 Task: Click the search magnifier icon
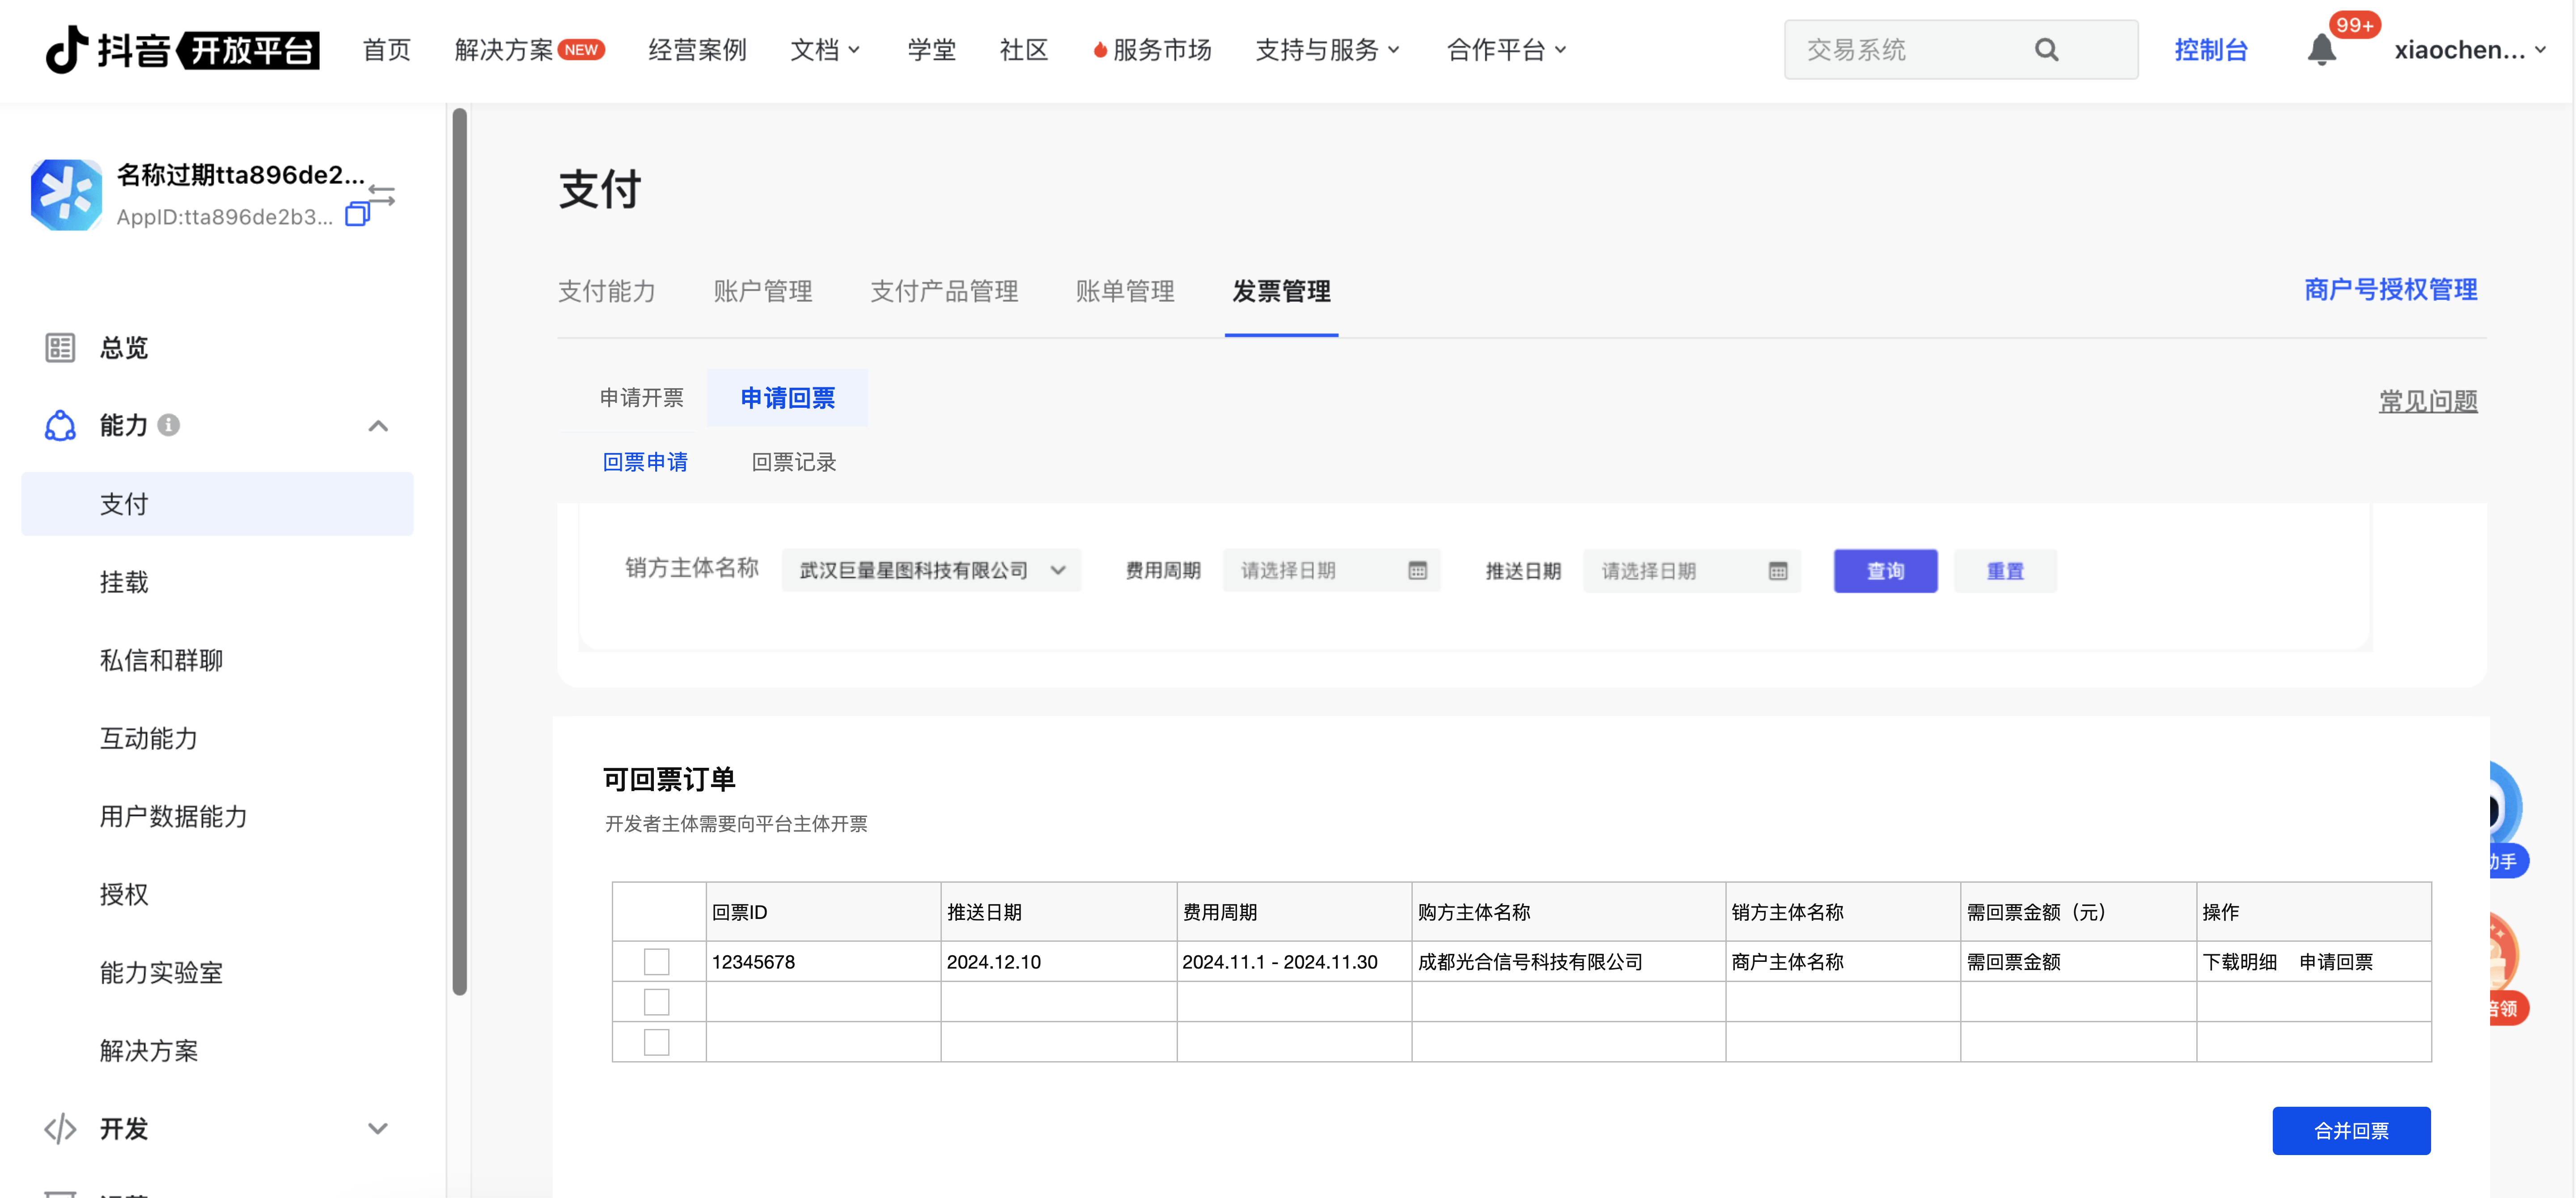click(x=2046, y=49)
